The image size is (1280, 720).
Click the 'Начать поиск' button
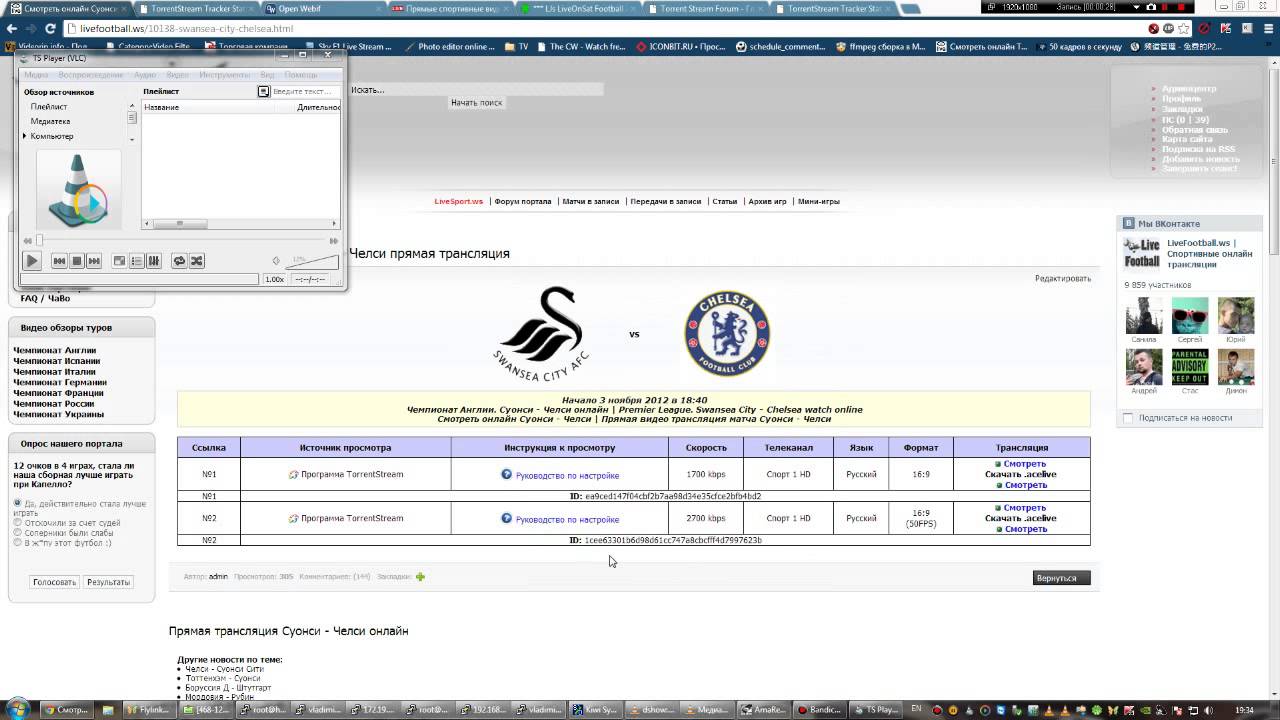pos(476,102)
